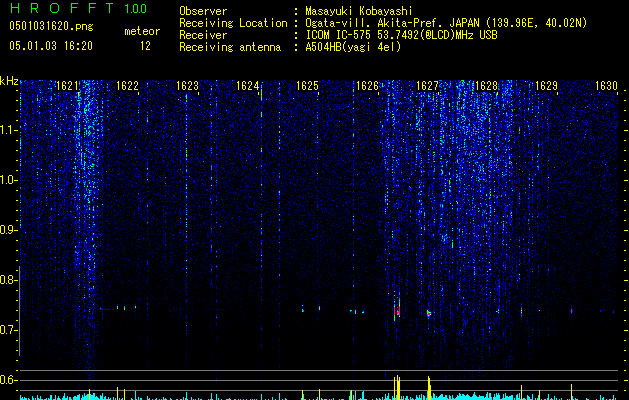The height and width of the screenshot is (400, 629).
Task: Click the red meteor echo just before 1627
Action: 397,310
